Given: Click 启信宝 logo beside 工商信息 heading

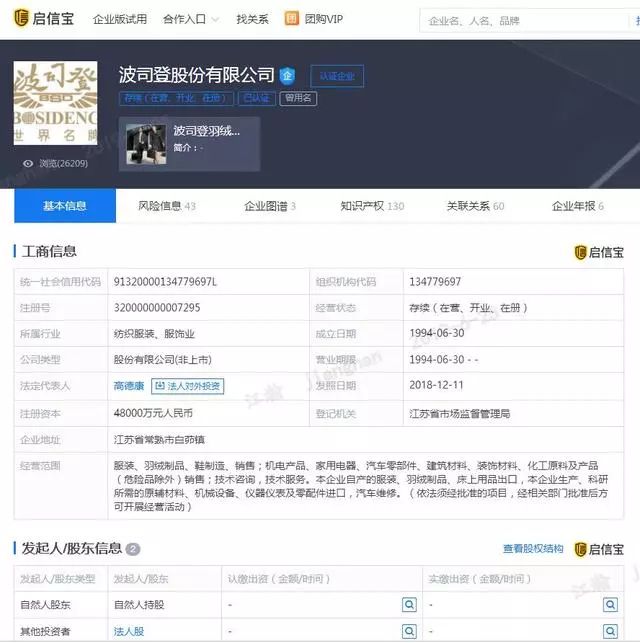Looking at the screenshot, I should tap(599, 252).
